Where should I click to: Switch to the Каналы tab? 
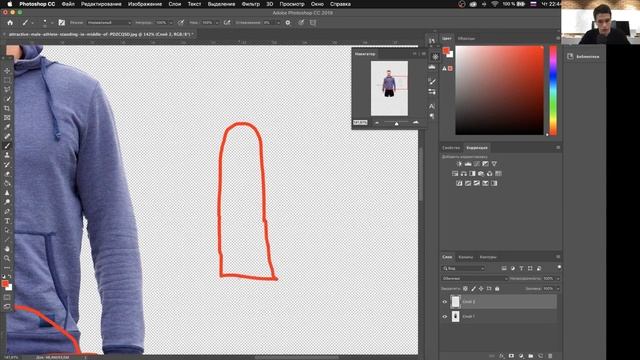click(466, 257)
